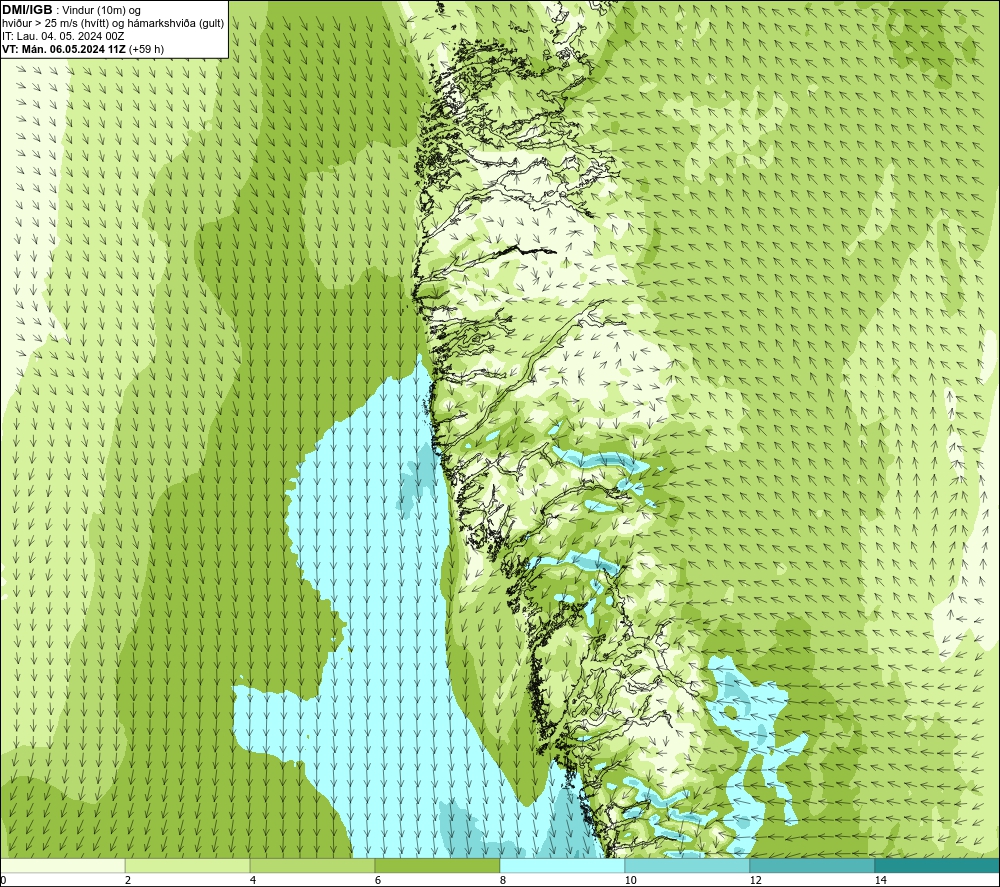Click the 'hviður > 25 m/s' legend line

pyautogui.click(x=113, y=24)
